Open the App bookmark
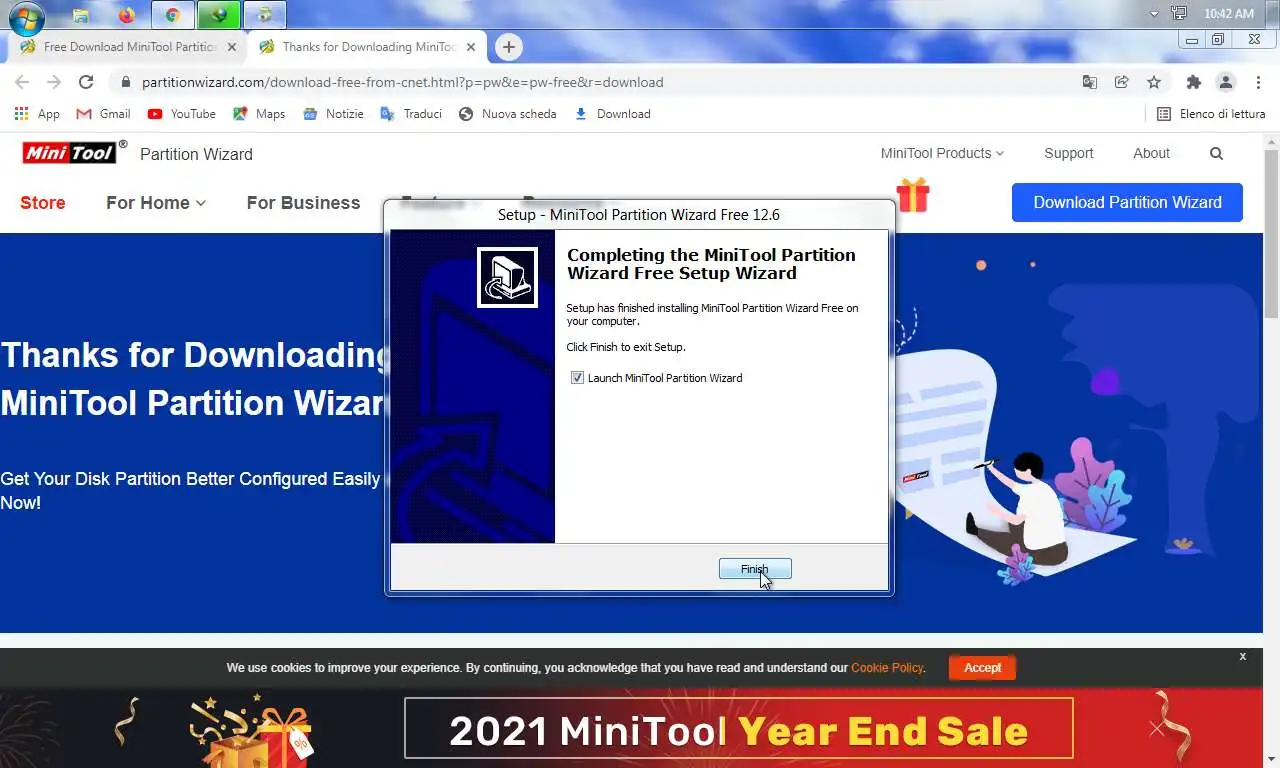The width and height of the screenshot is (1280, 768). coord(37,114)
